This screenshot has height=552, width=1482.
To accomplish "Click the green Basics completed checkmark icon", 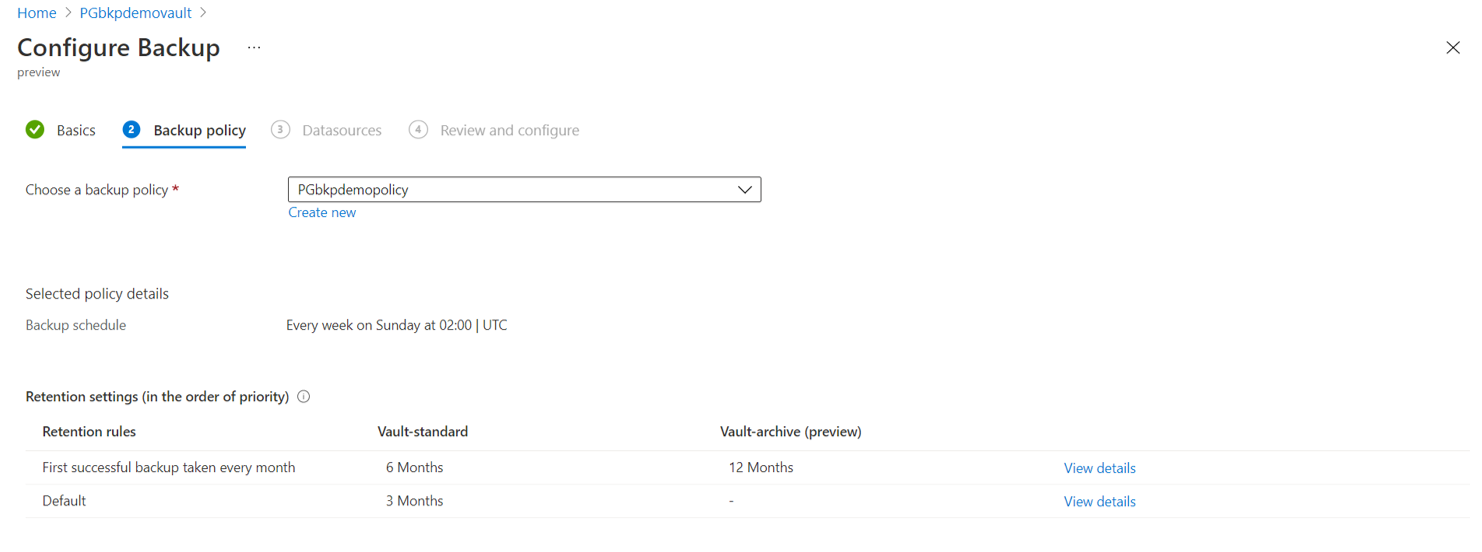I will pyautogui.click(x=35, y=130).
